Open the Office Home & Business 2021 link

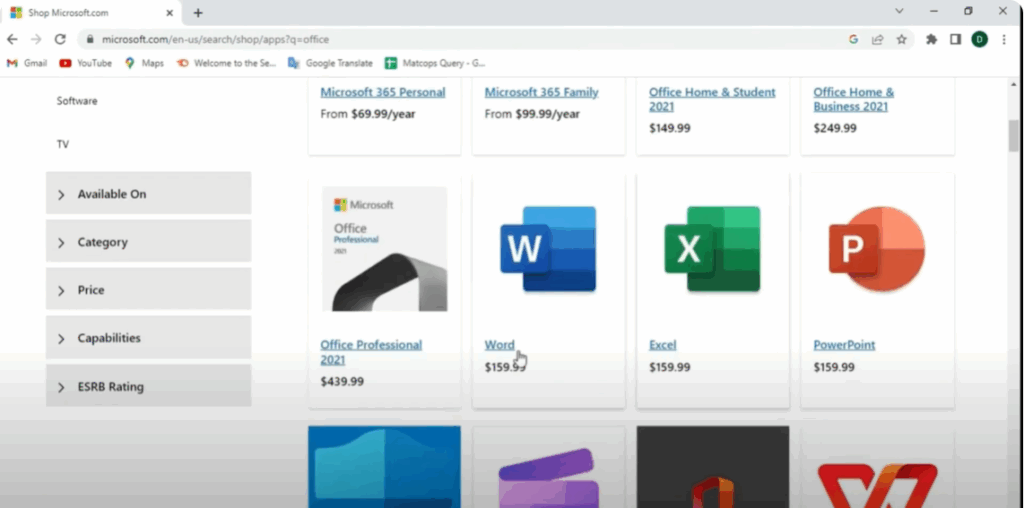coord(854,99)
